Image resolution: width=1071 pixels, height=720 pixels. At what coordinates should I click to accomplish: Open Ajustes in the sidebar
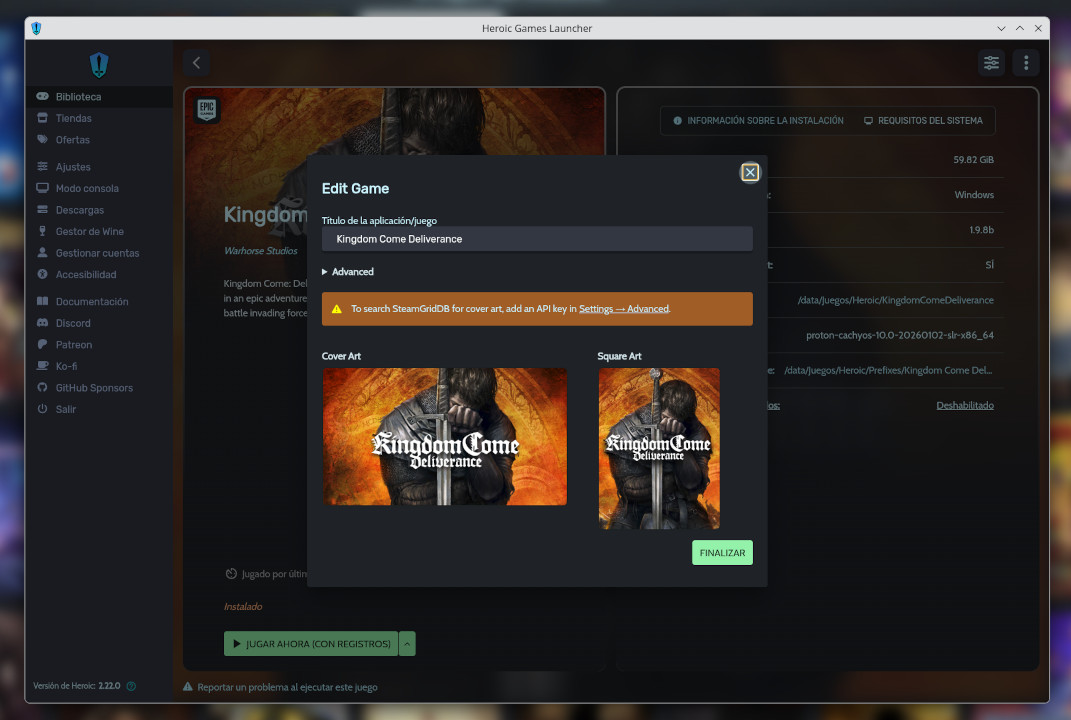[98, 167]
